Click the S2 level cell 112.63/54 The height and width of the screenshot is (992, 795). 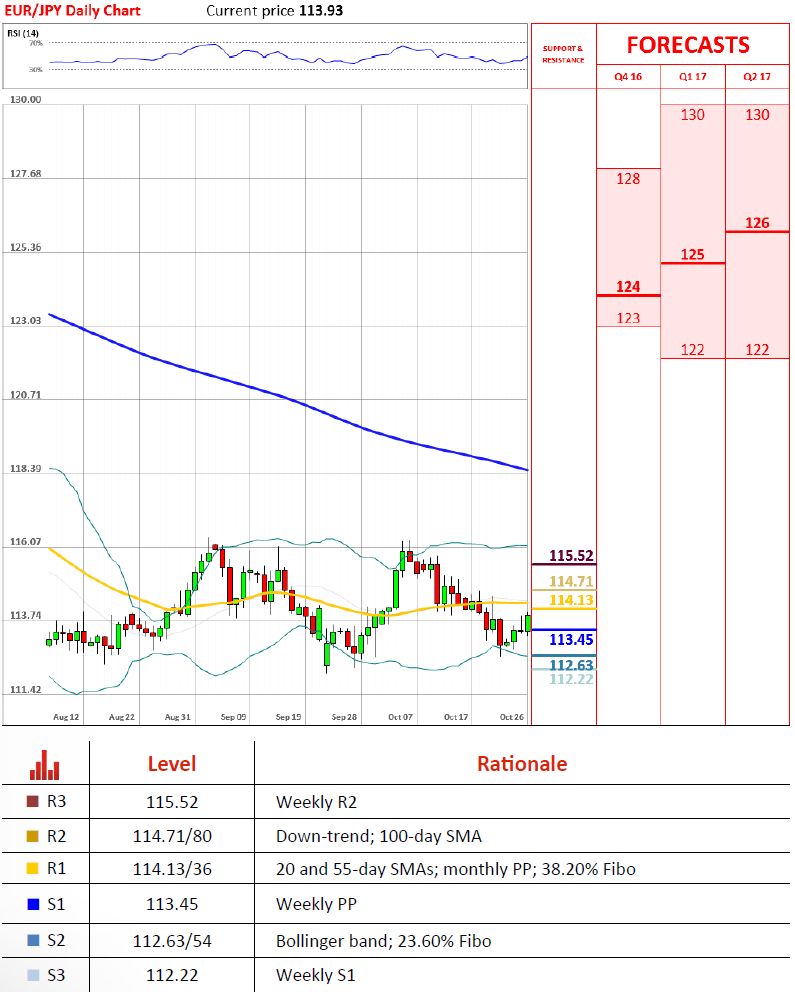pos(172,941)
